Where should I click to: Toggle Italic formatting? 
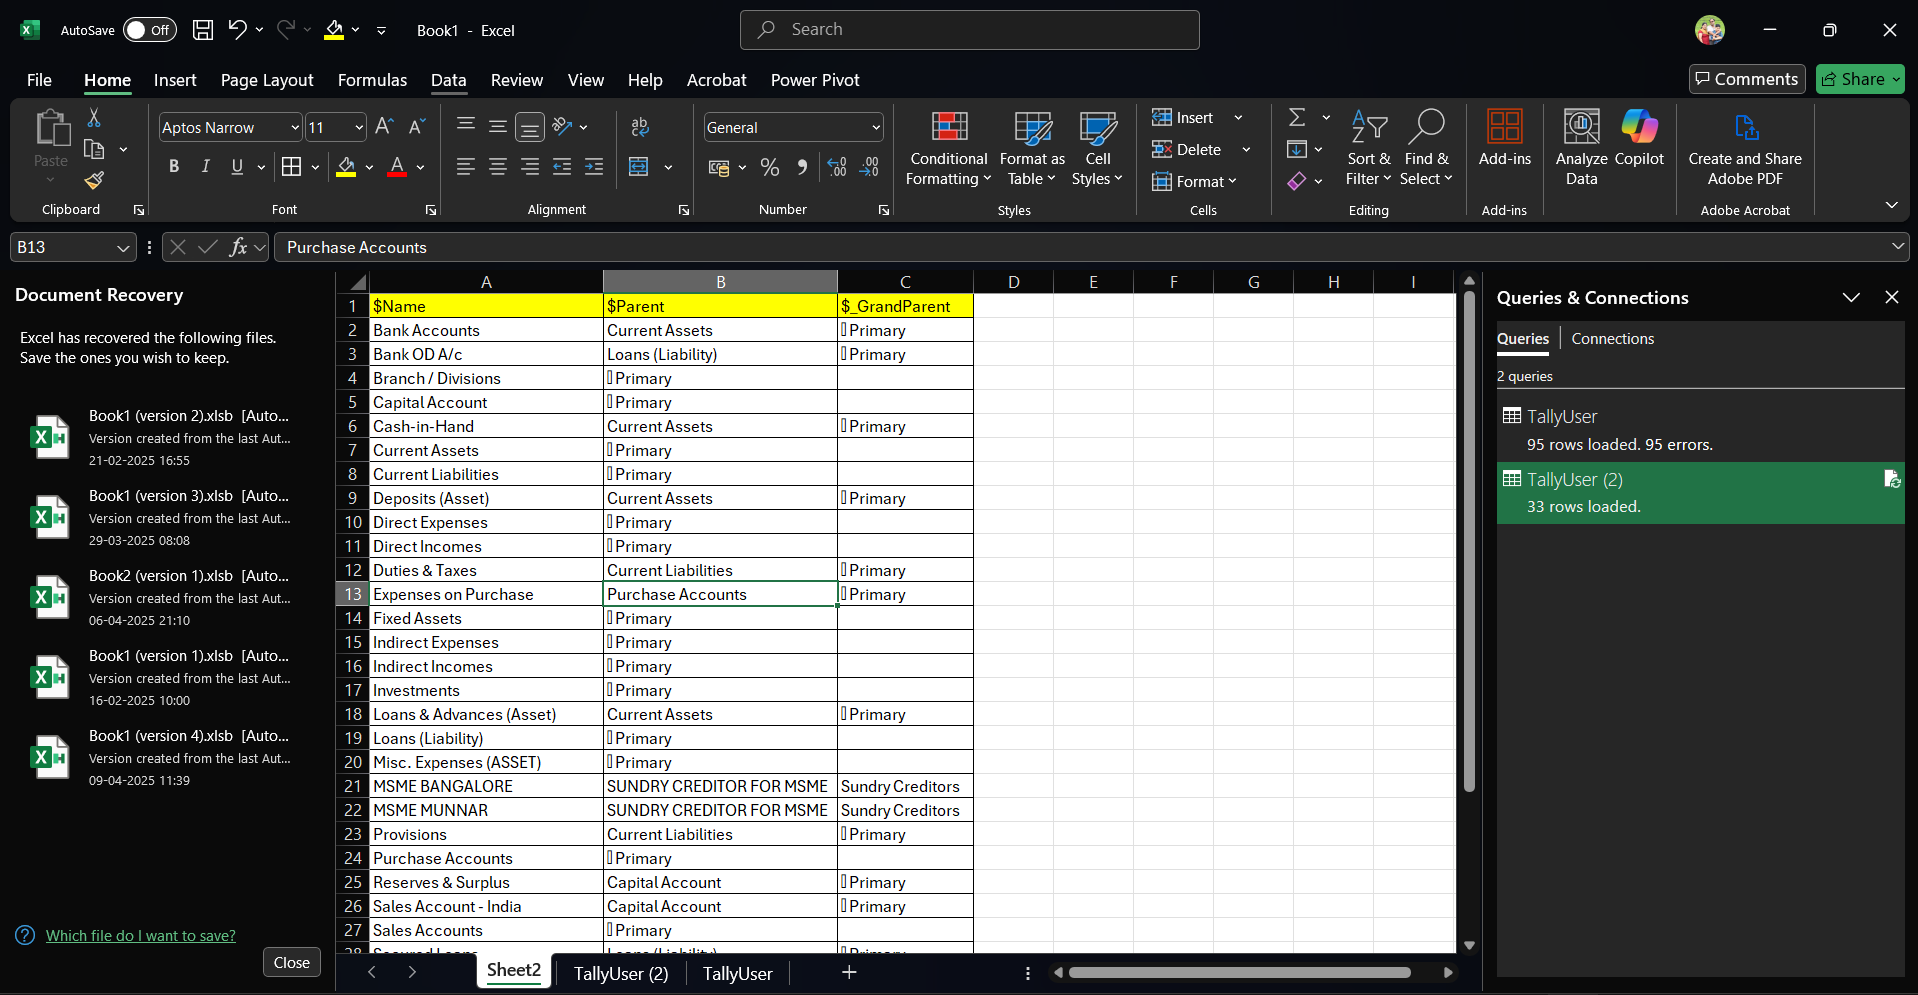(206, 167)
